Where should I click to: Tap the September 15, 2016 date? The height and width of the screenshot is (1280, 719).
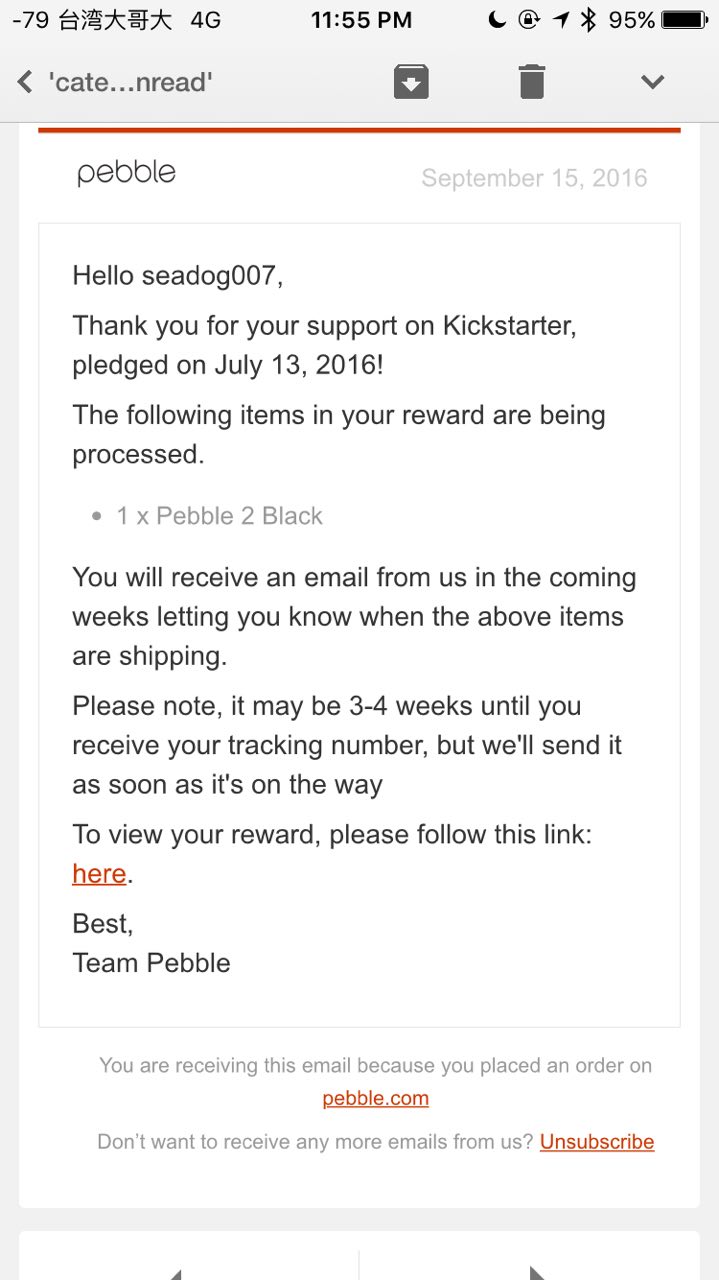tap(534, 178)
